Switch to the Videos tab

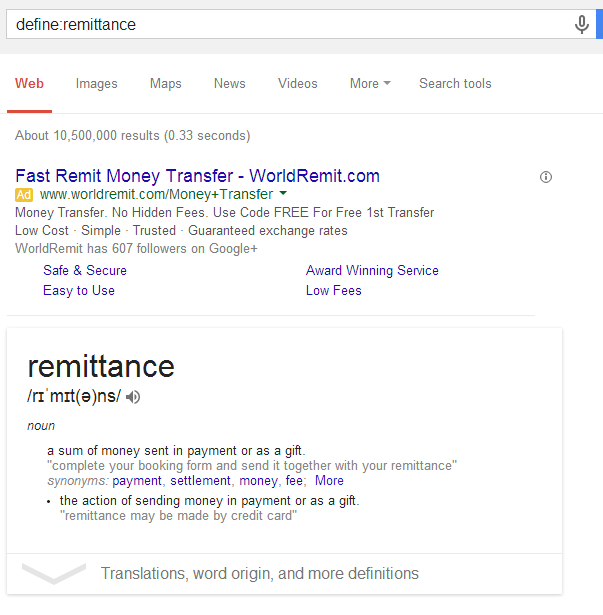[x=298, y=84]
